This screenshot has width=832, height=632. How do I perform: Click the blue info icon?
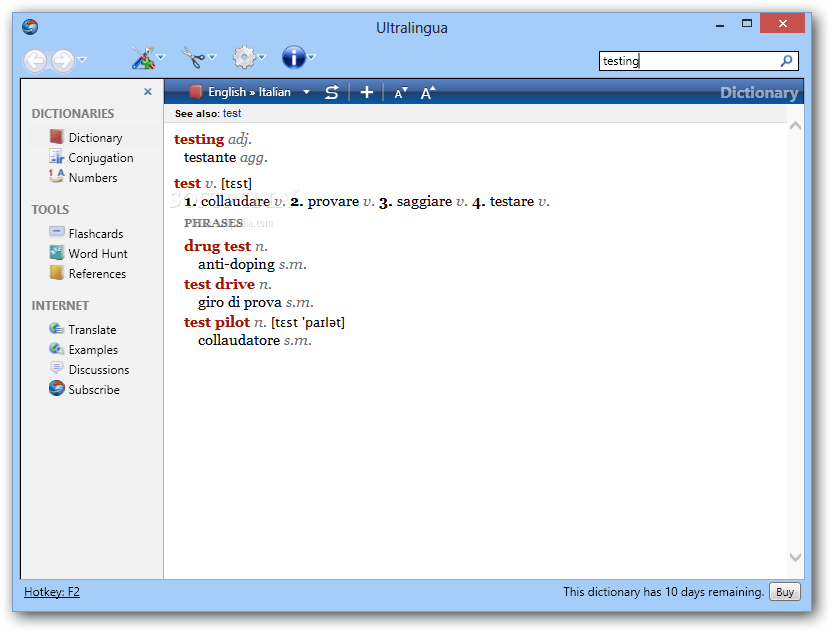coord(293,57)
